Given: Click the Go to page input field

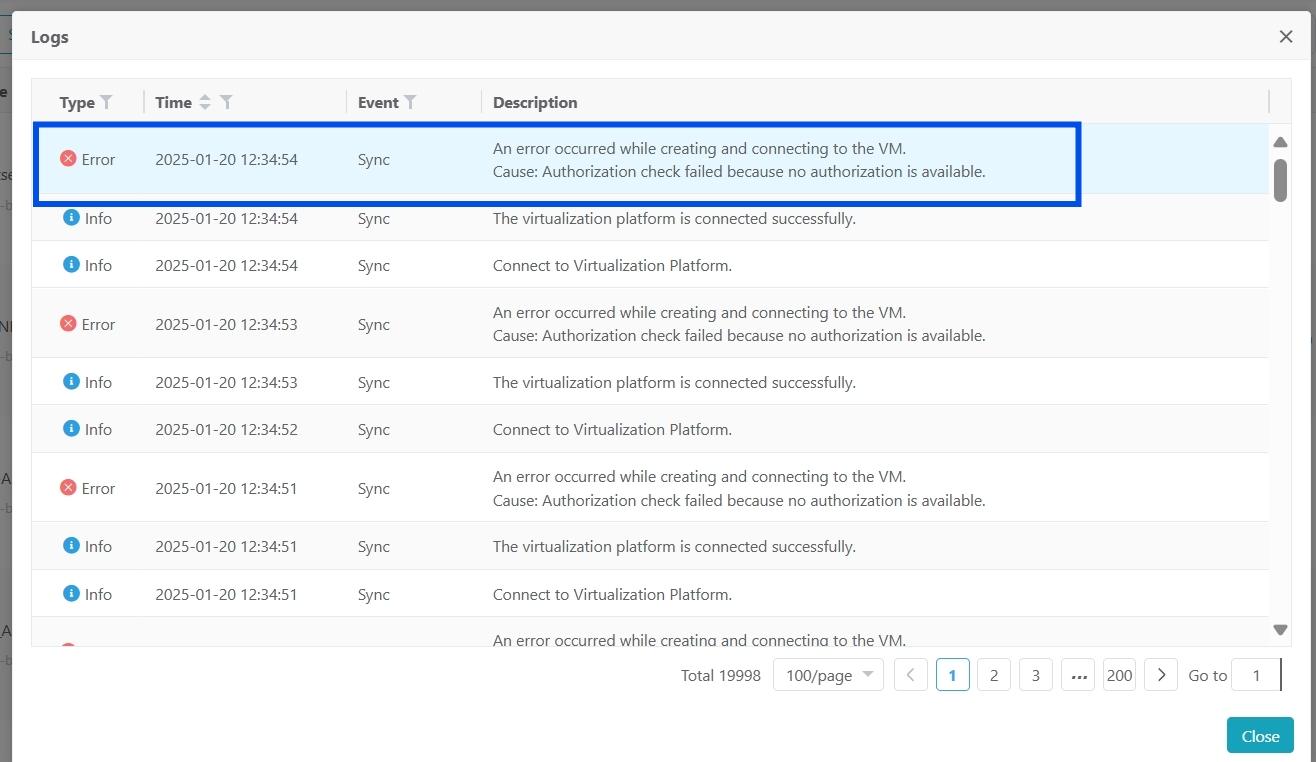Looking at the screenshot, I should tap(1257, 675).
